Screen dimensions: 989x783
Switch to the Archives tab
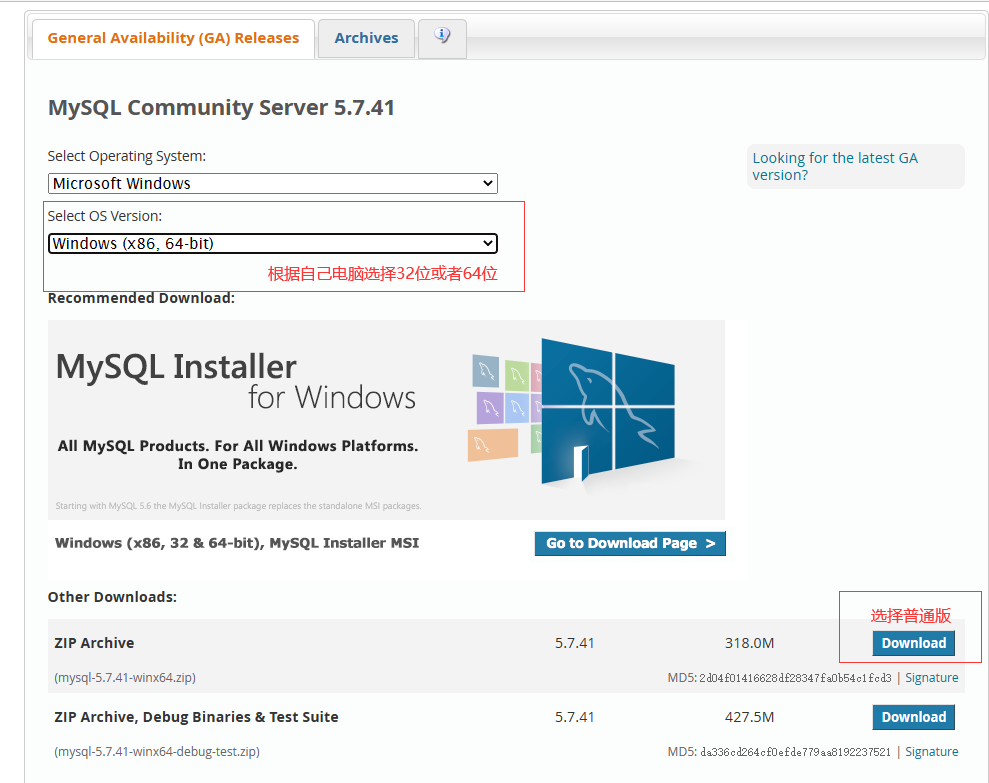(366, 38)
